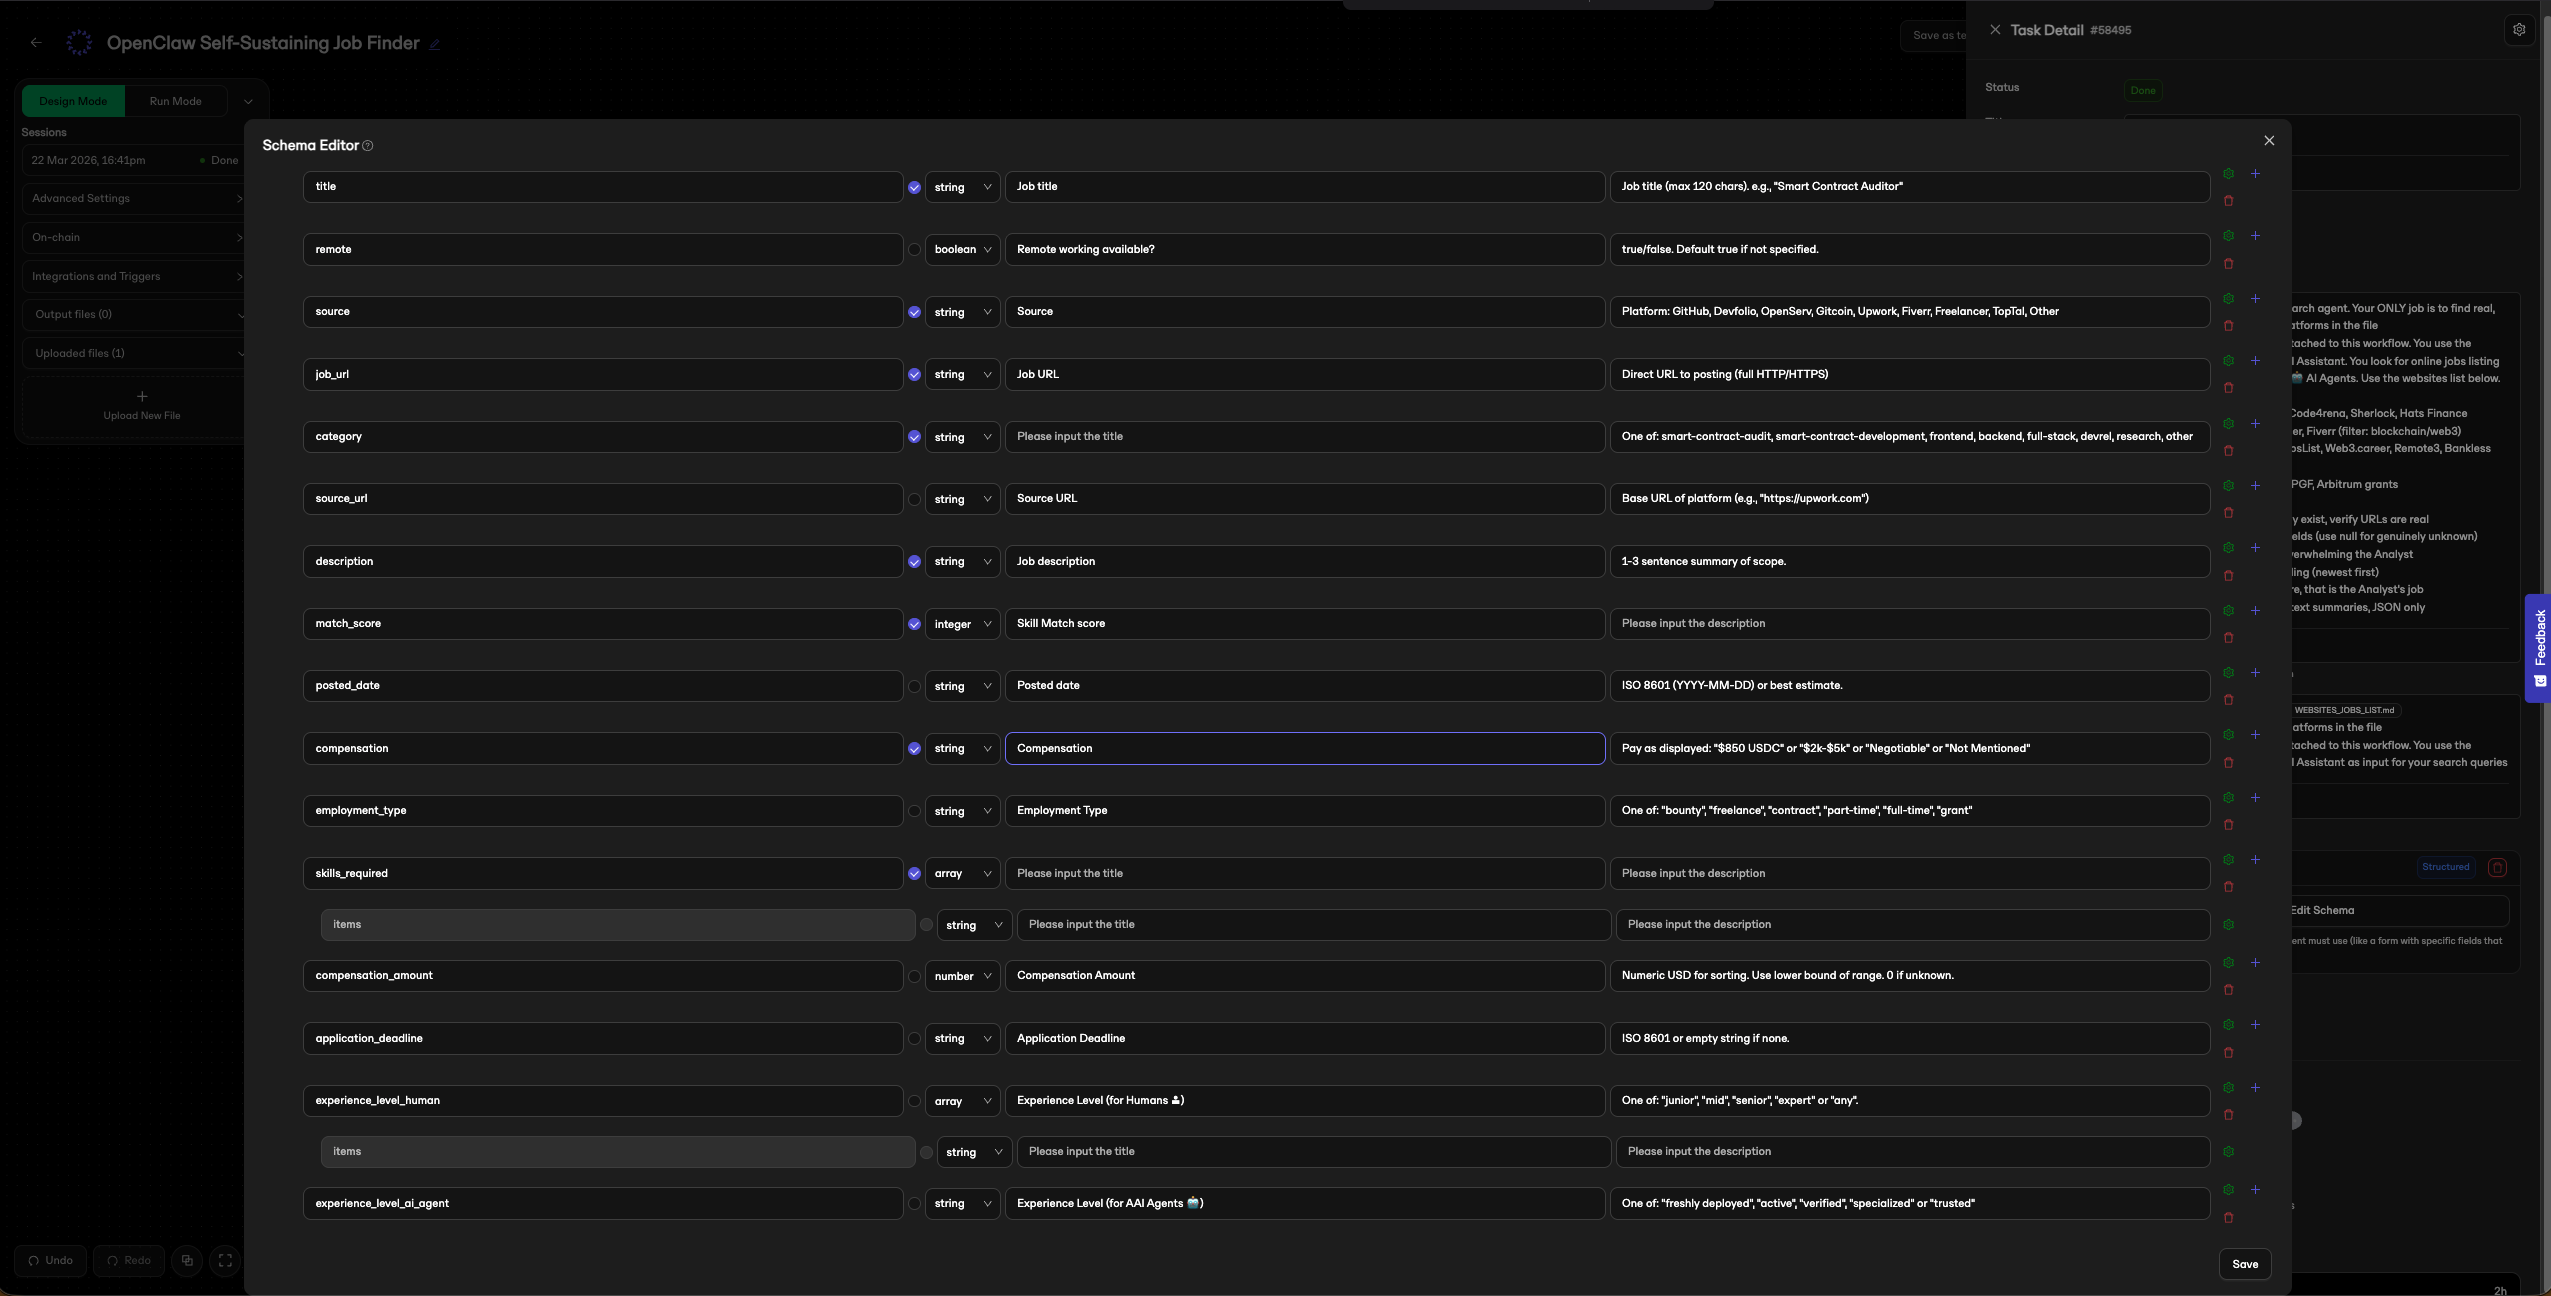Go back using the arrow icon
This screenshot has width=2551, height=1296.
click(36, 43)
